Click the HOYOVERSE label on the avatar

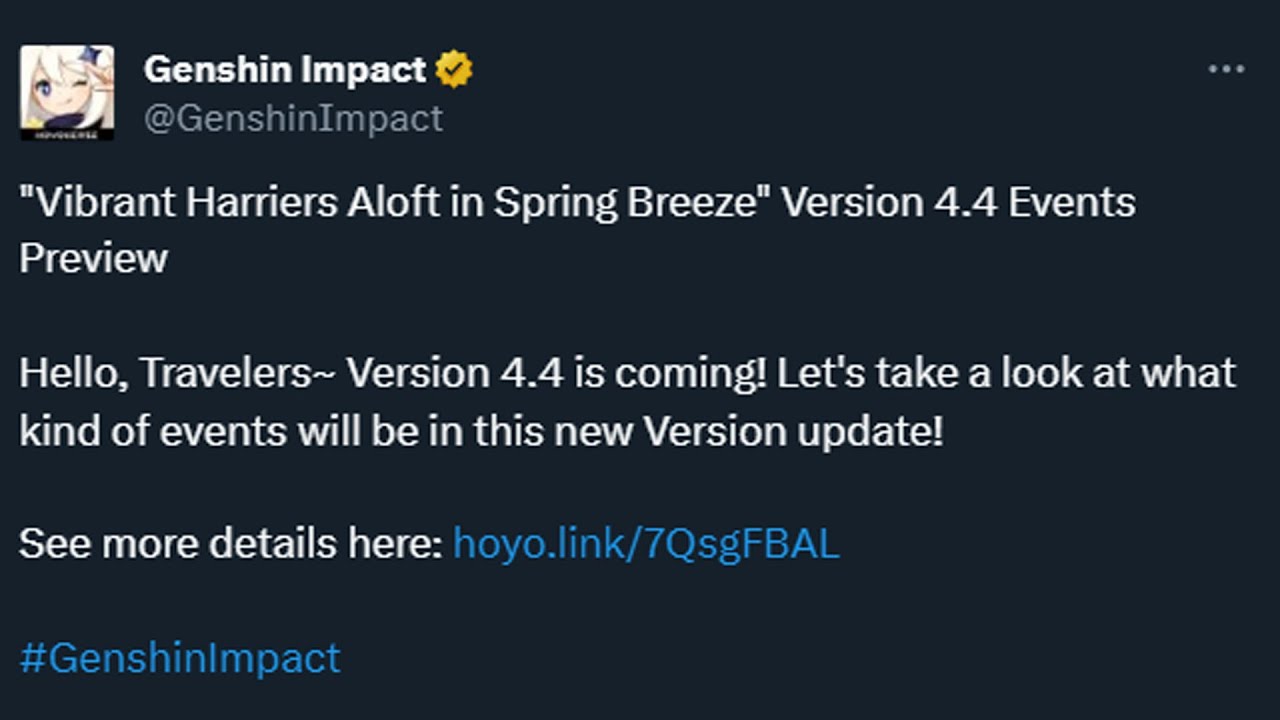tap(67, 134)
